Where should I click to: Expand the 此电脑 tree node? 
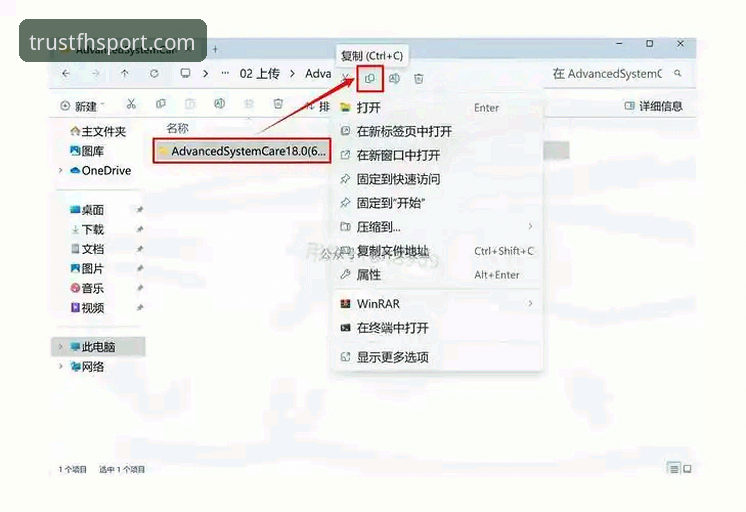click(60, 347)
